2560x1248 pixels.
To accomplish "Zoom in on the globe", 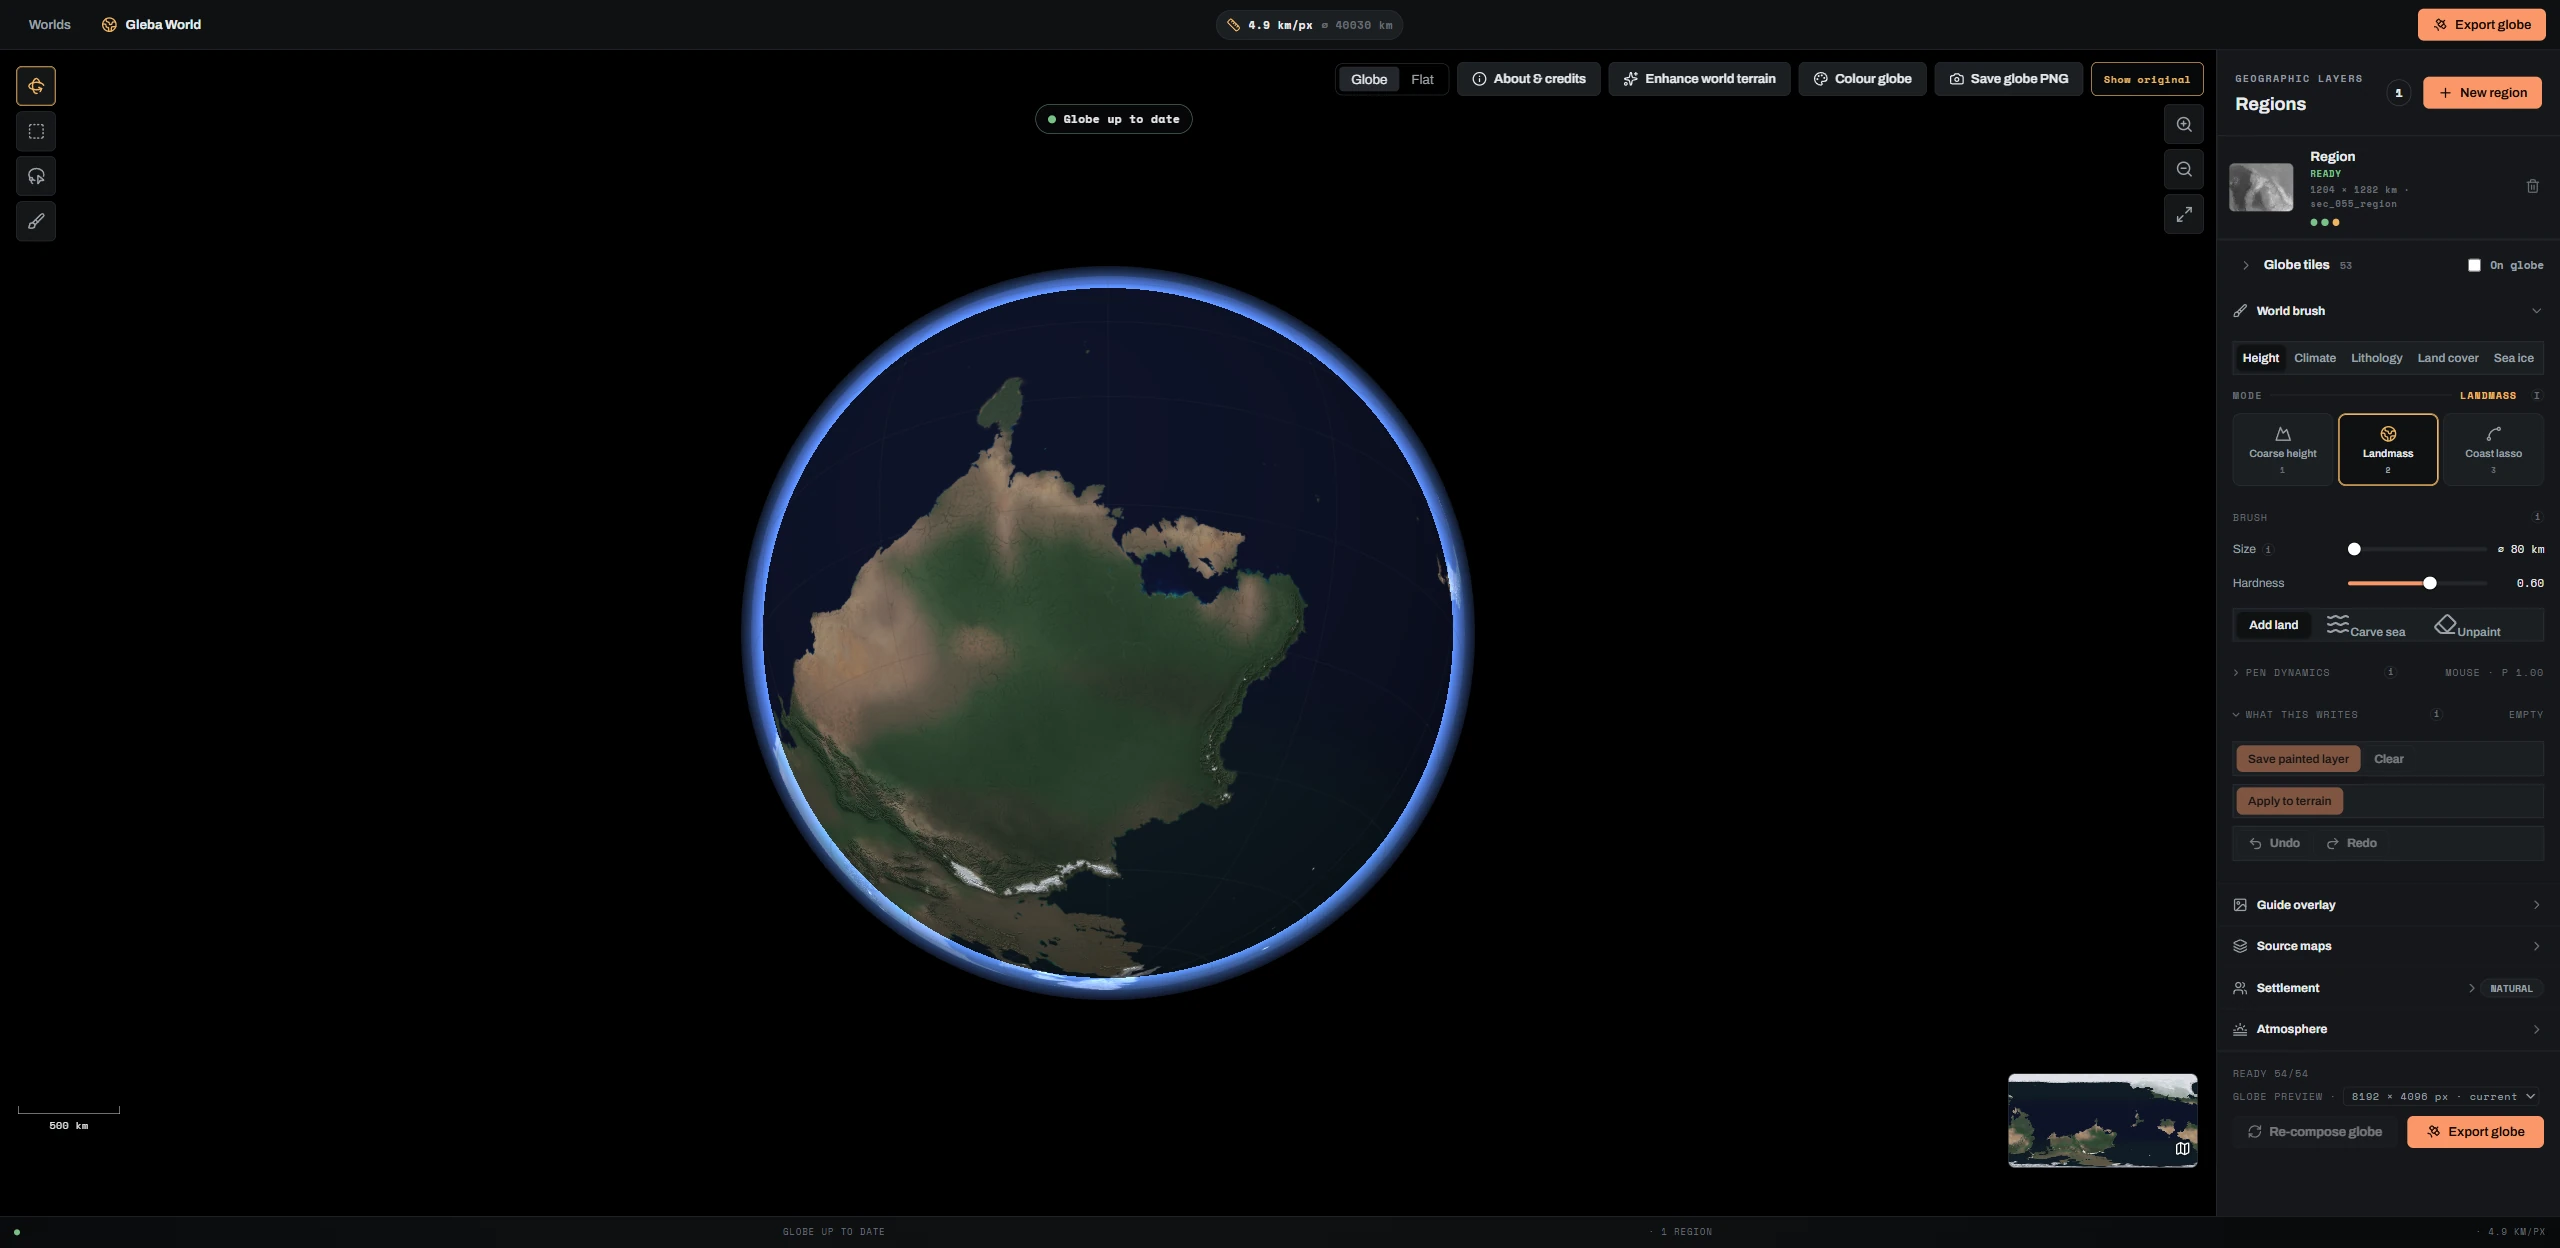I will click(x=2184, y=124).
